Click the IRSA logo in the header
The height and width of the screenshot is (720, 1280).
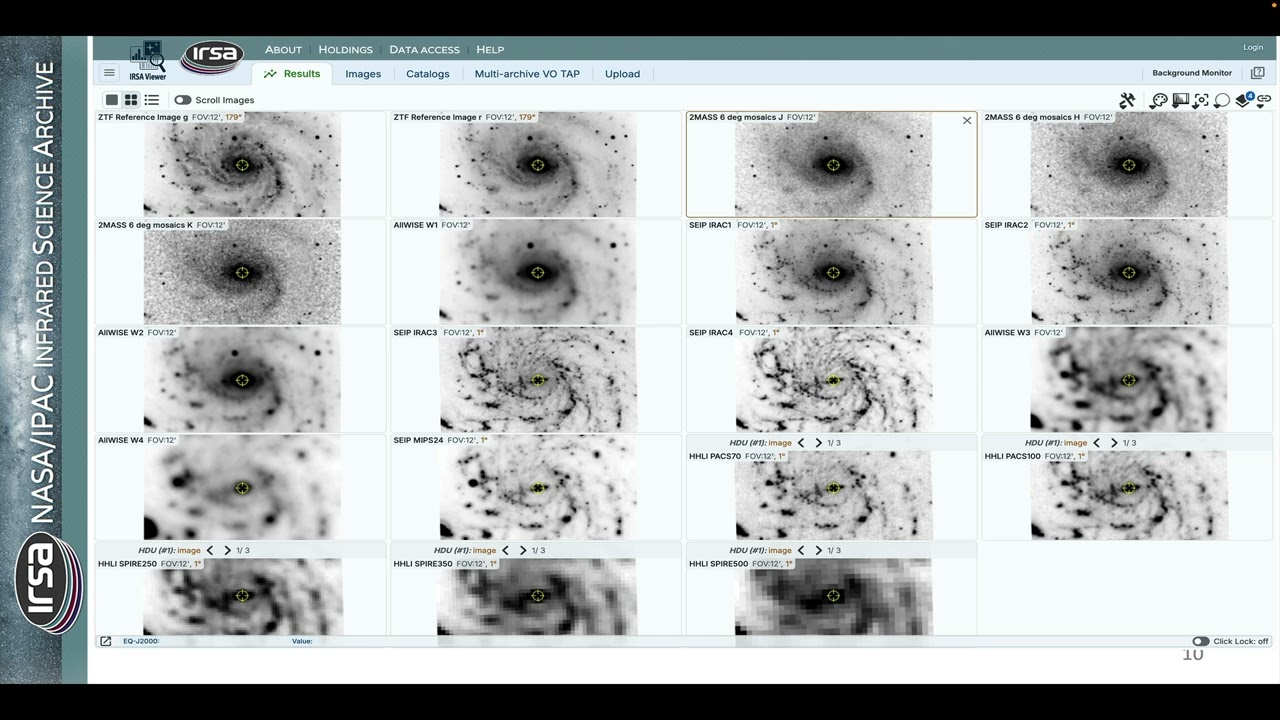coord(212,57)
